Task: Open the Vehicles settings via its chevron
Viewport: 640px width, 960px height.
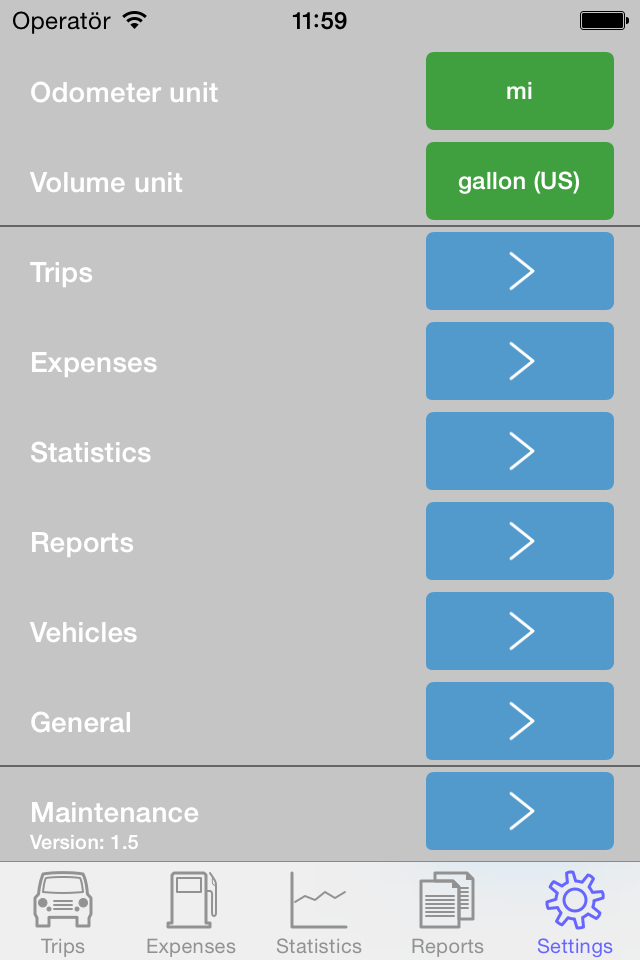Action: [x=519, y=631]
